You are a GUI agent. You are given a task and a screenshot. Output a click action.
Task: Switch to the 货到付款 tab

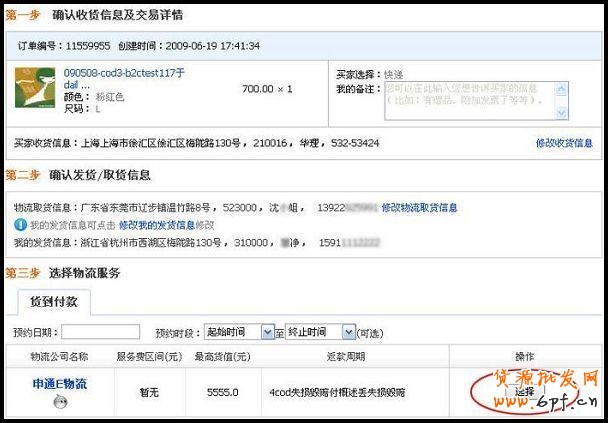(54, 301)
